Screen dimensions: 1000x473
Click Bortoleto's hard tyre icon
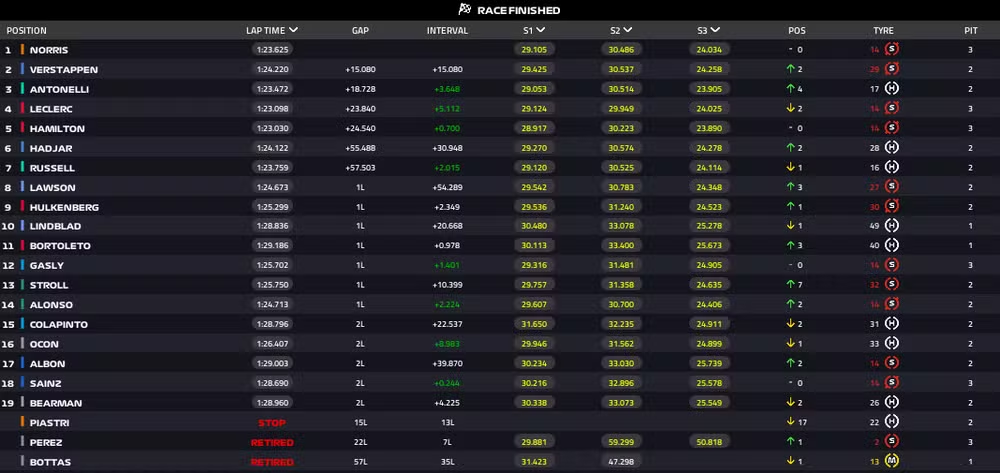[892, 245]
